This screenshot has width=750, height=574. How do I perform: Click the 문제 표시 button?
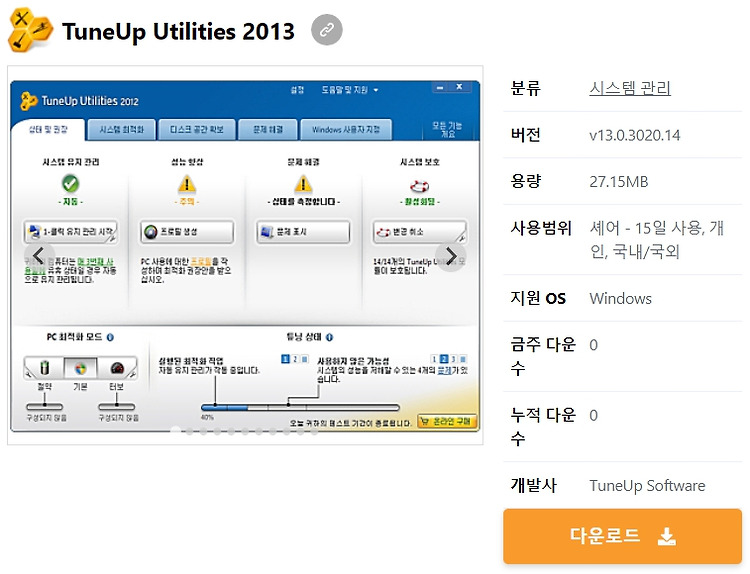coord(303,232)
